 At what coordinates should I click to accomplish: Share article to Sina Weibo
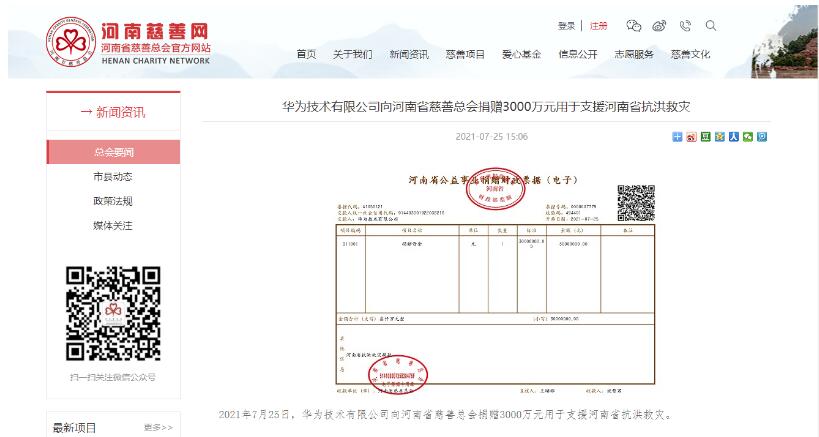click(x=691, y=137)
